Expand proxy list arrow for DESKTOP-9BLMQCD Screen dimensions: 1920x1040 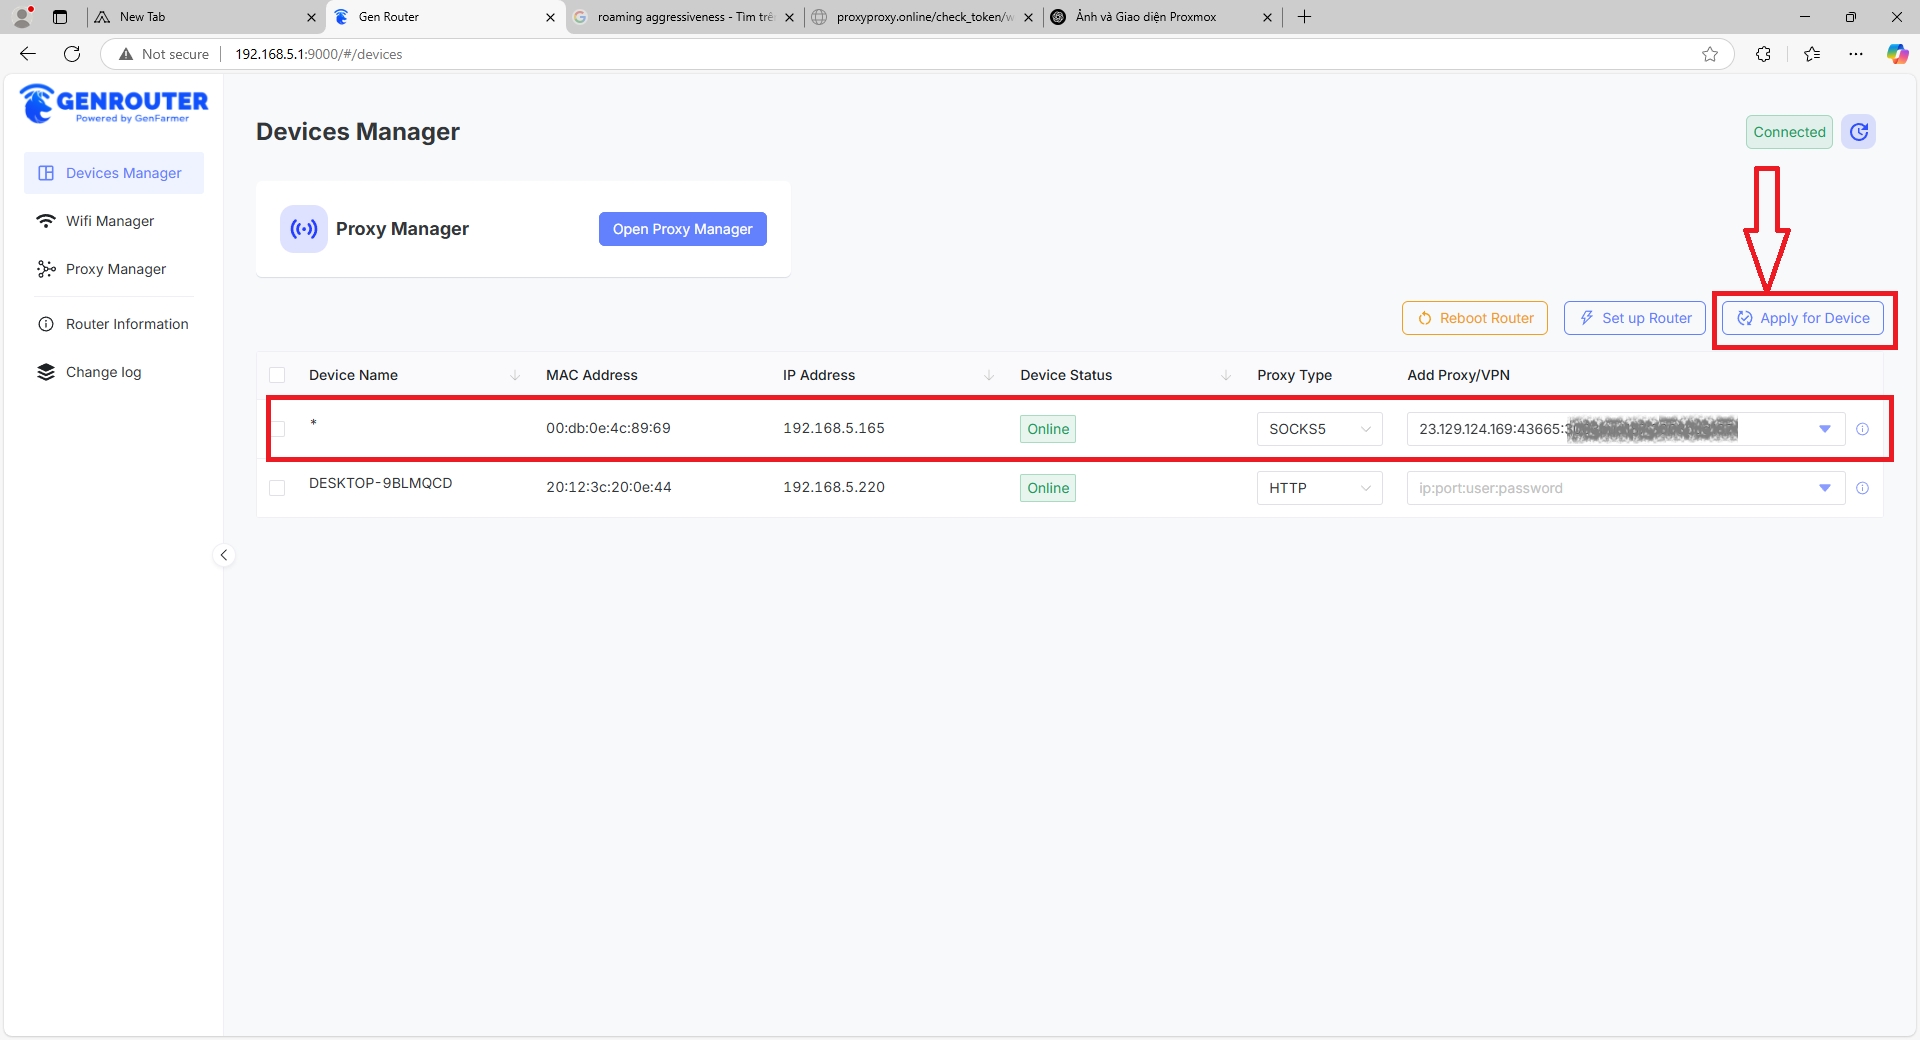(1824, 488)
